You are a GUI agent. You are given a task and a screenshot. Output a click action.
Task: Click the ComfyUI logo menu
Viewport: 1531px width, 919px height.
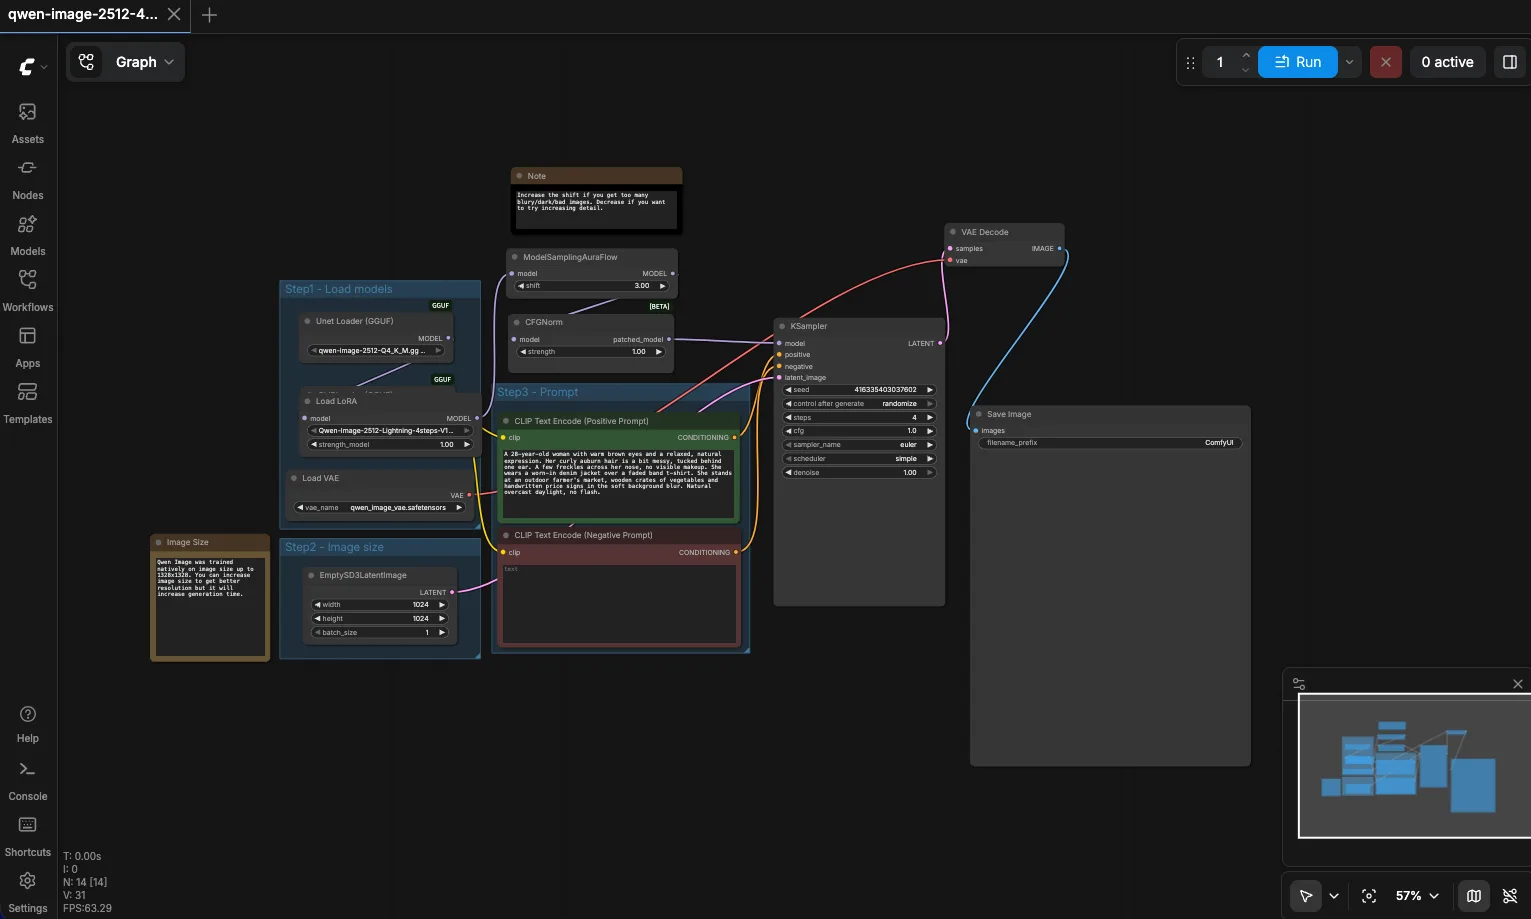tap(32, 66)
